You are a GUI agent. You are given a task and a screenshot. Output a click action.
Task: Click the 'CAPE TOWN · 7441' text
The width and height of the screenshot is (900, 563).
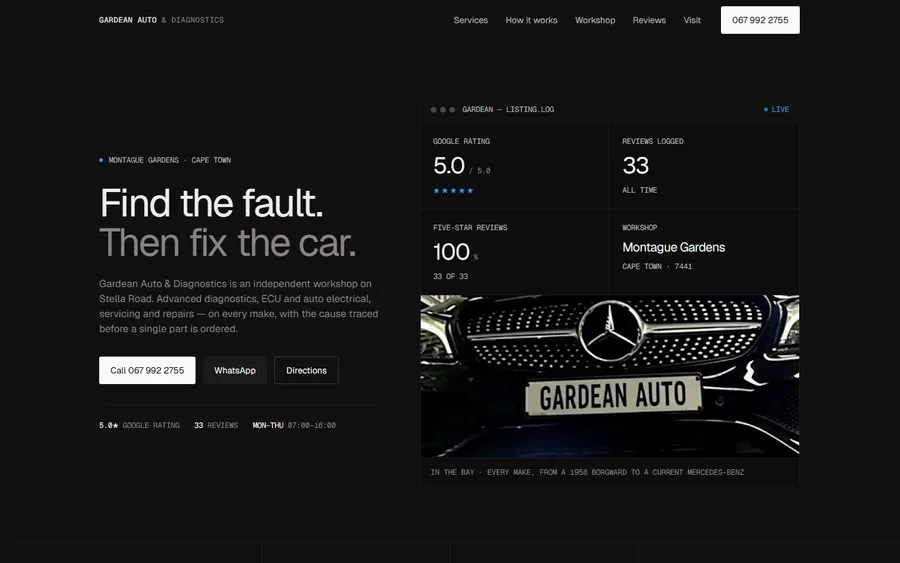[657, 266]
